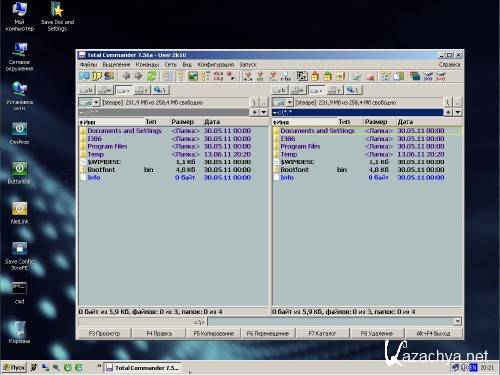Open the Корзина recycle bin icon

pyautogui.click(x=19, y=332)
